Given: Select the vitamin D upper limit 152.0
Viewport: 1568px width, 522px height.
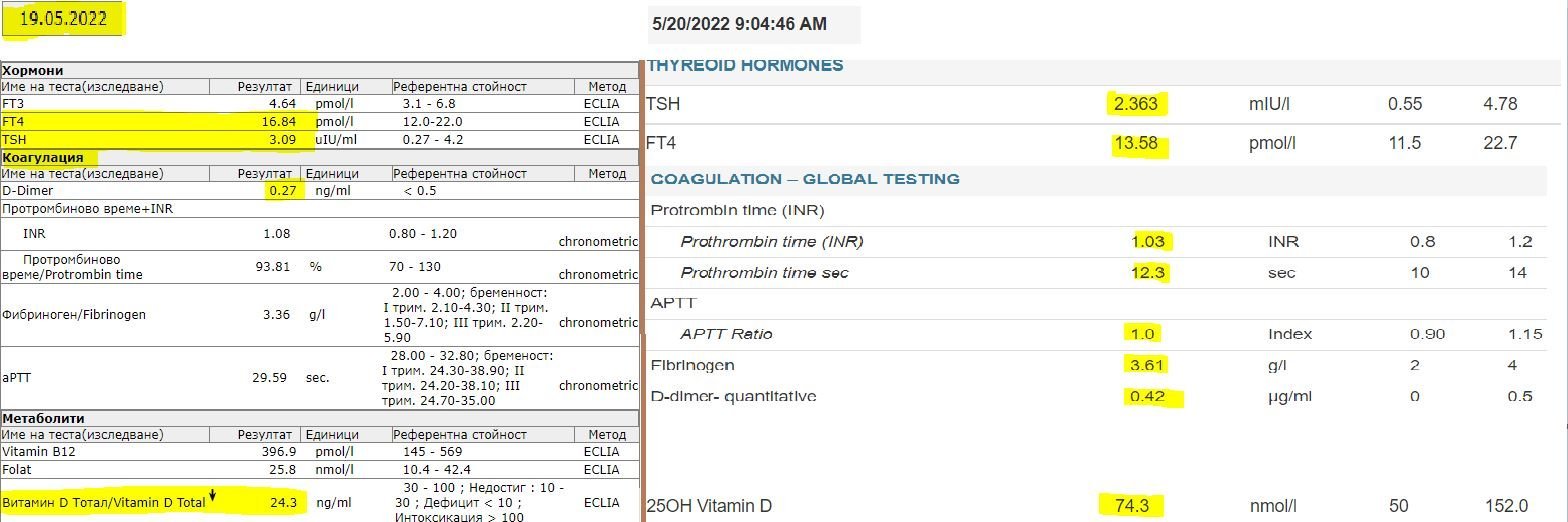Looking at the screenshot, I should (x=1508, y=506).
